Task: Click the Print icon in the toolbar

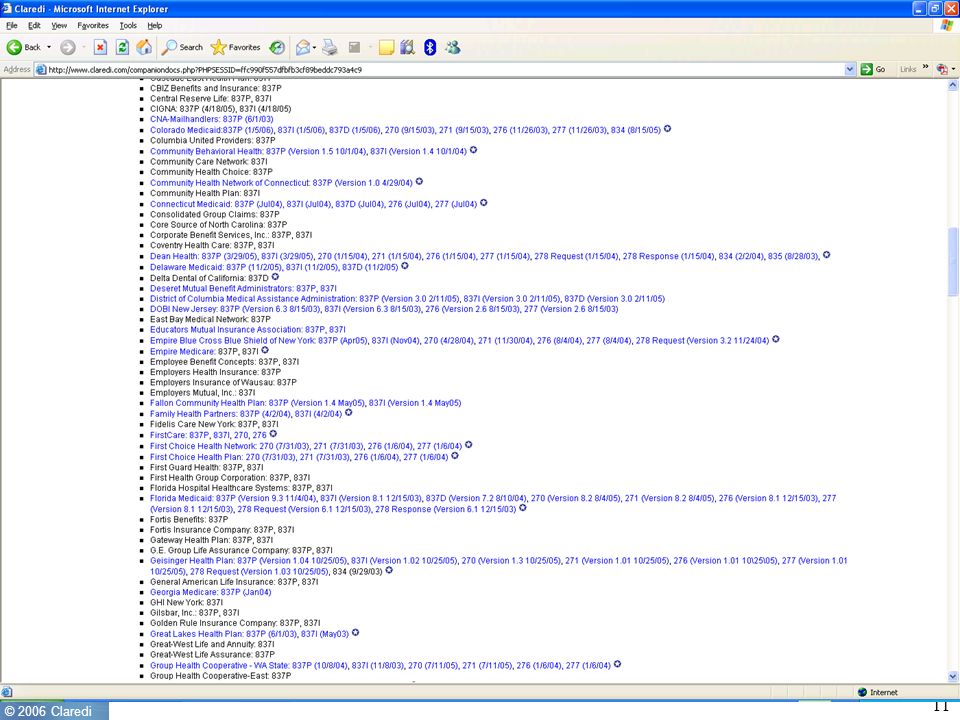Action: 330,47
